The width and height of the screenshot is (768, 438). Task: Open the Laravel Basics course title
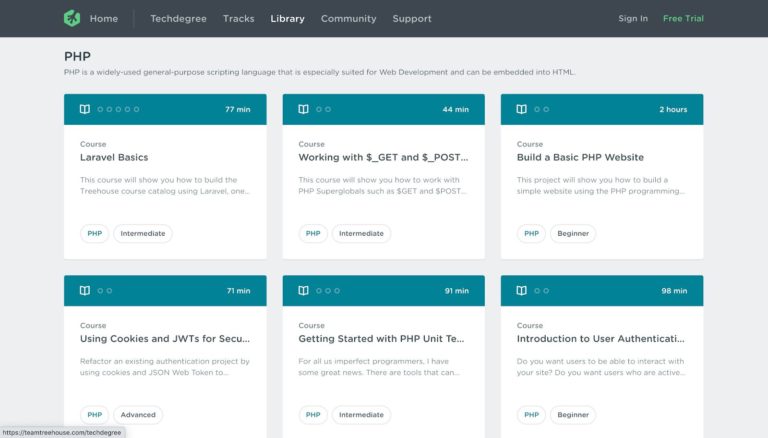tap(114, 157)
